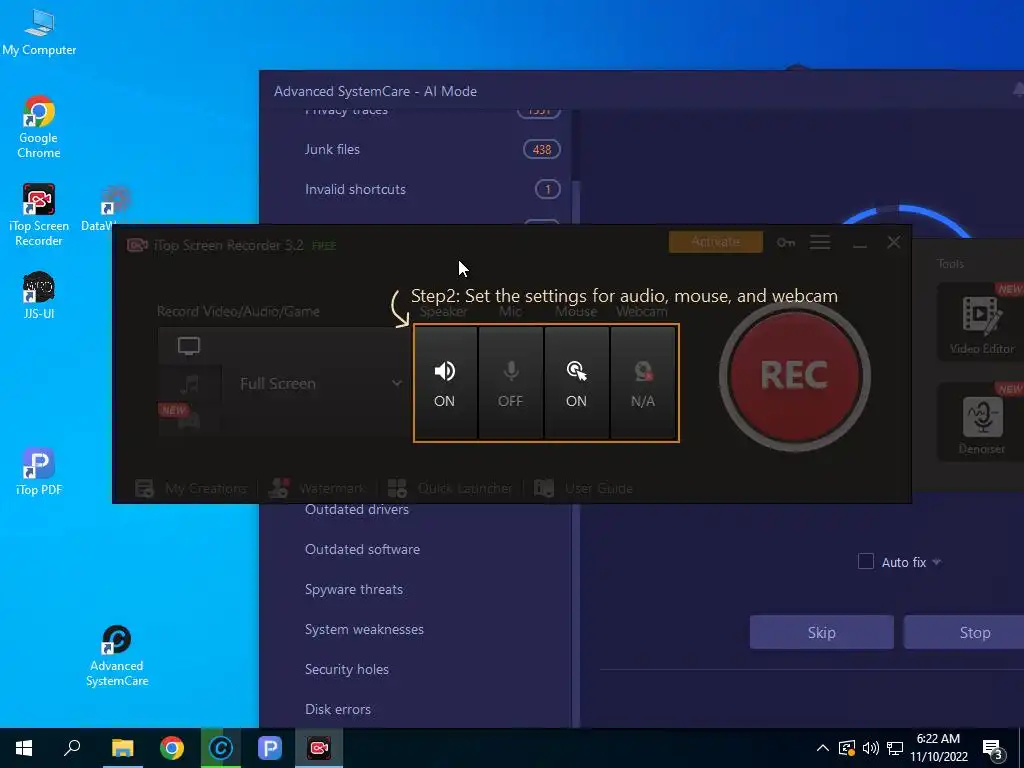The image size is (1024, 768).
Task: Open the taskbar search
Action: pyautogui.click(x=72, y=748)
